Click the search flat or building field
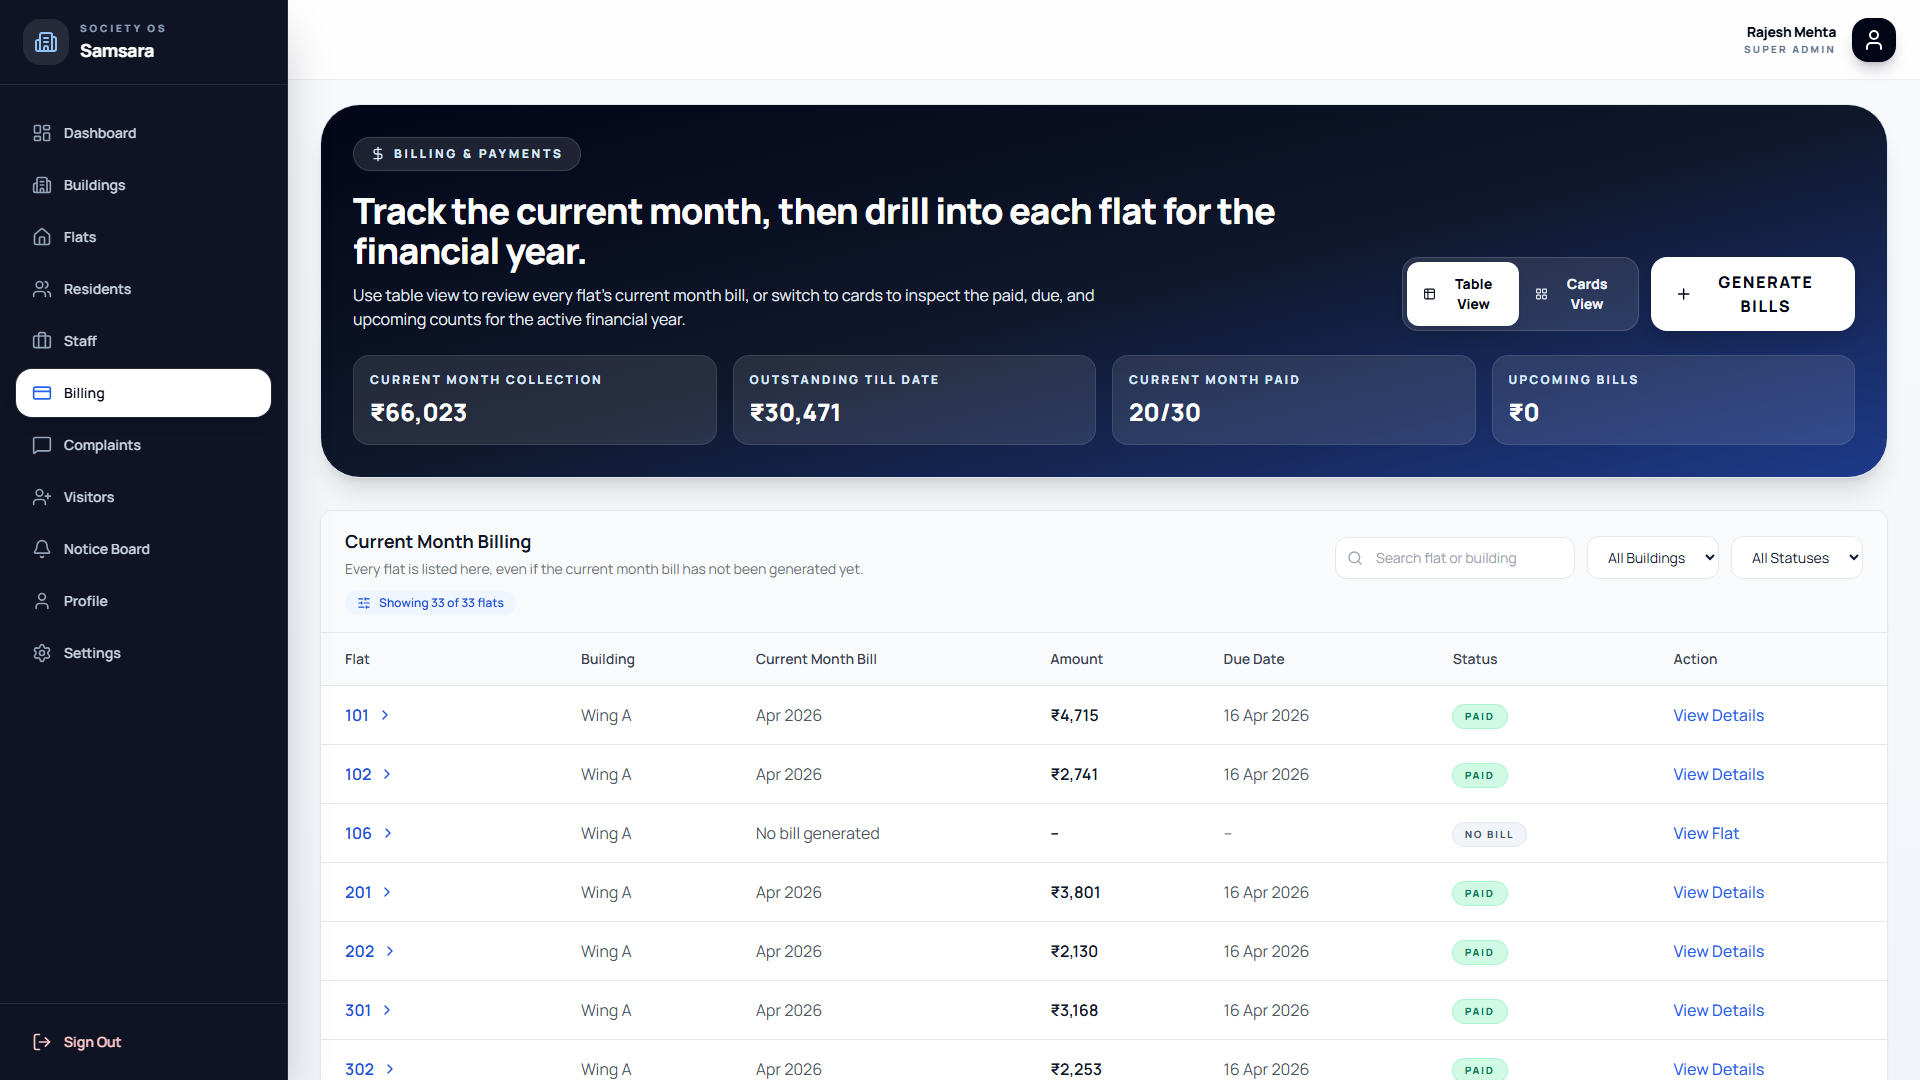Image resolution: width=1920 pixels, height=1080 pixels. 1464,558
